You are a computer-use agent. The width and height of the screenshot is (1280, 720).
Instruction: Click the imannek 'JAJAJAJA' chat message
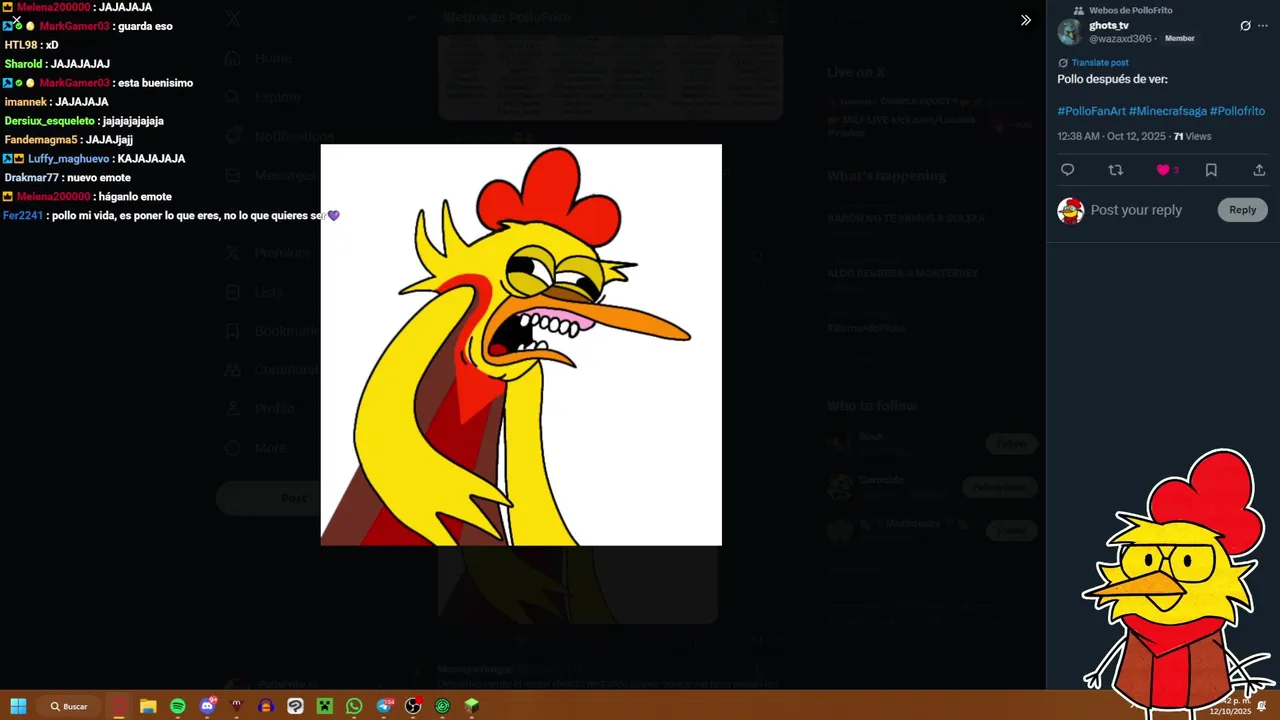tap(56, 102)
